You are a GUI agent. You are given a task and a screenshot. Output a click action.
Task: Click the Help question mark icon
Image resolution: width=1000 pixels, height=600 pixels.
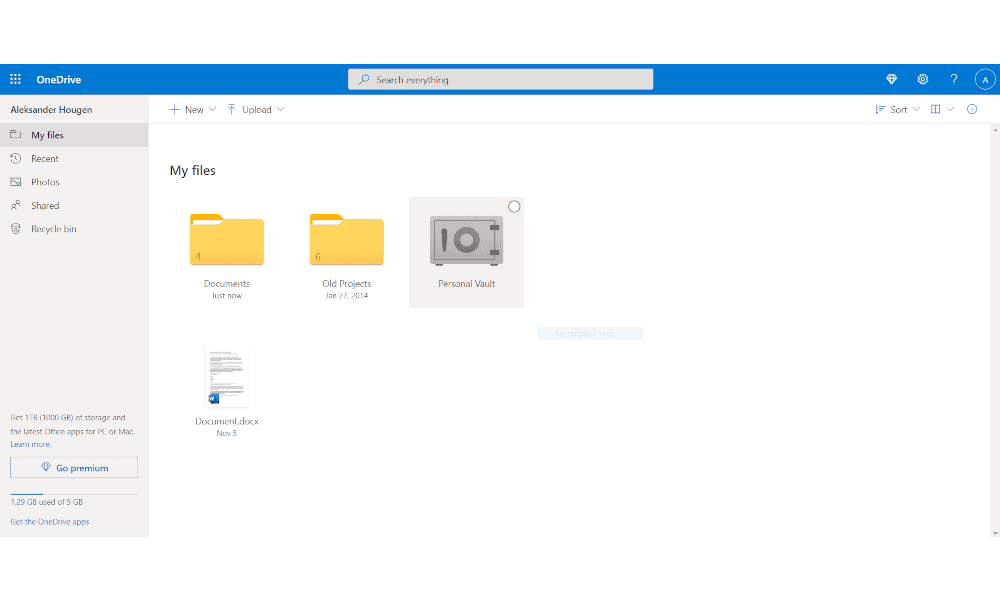(x=954, y=79)
